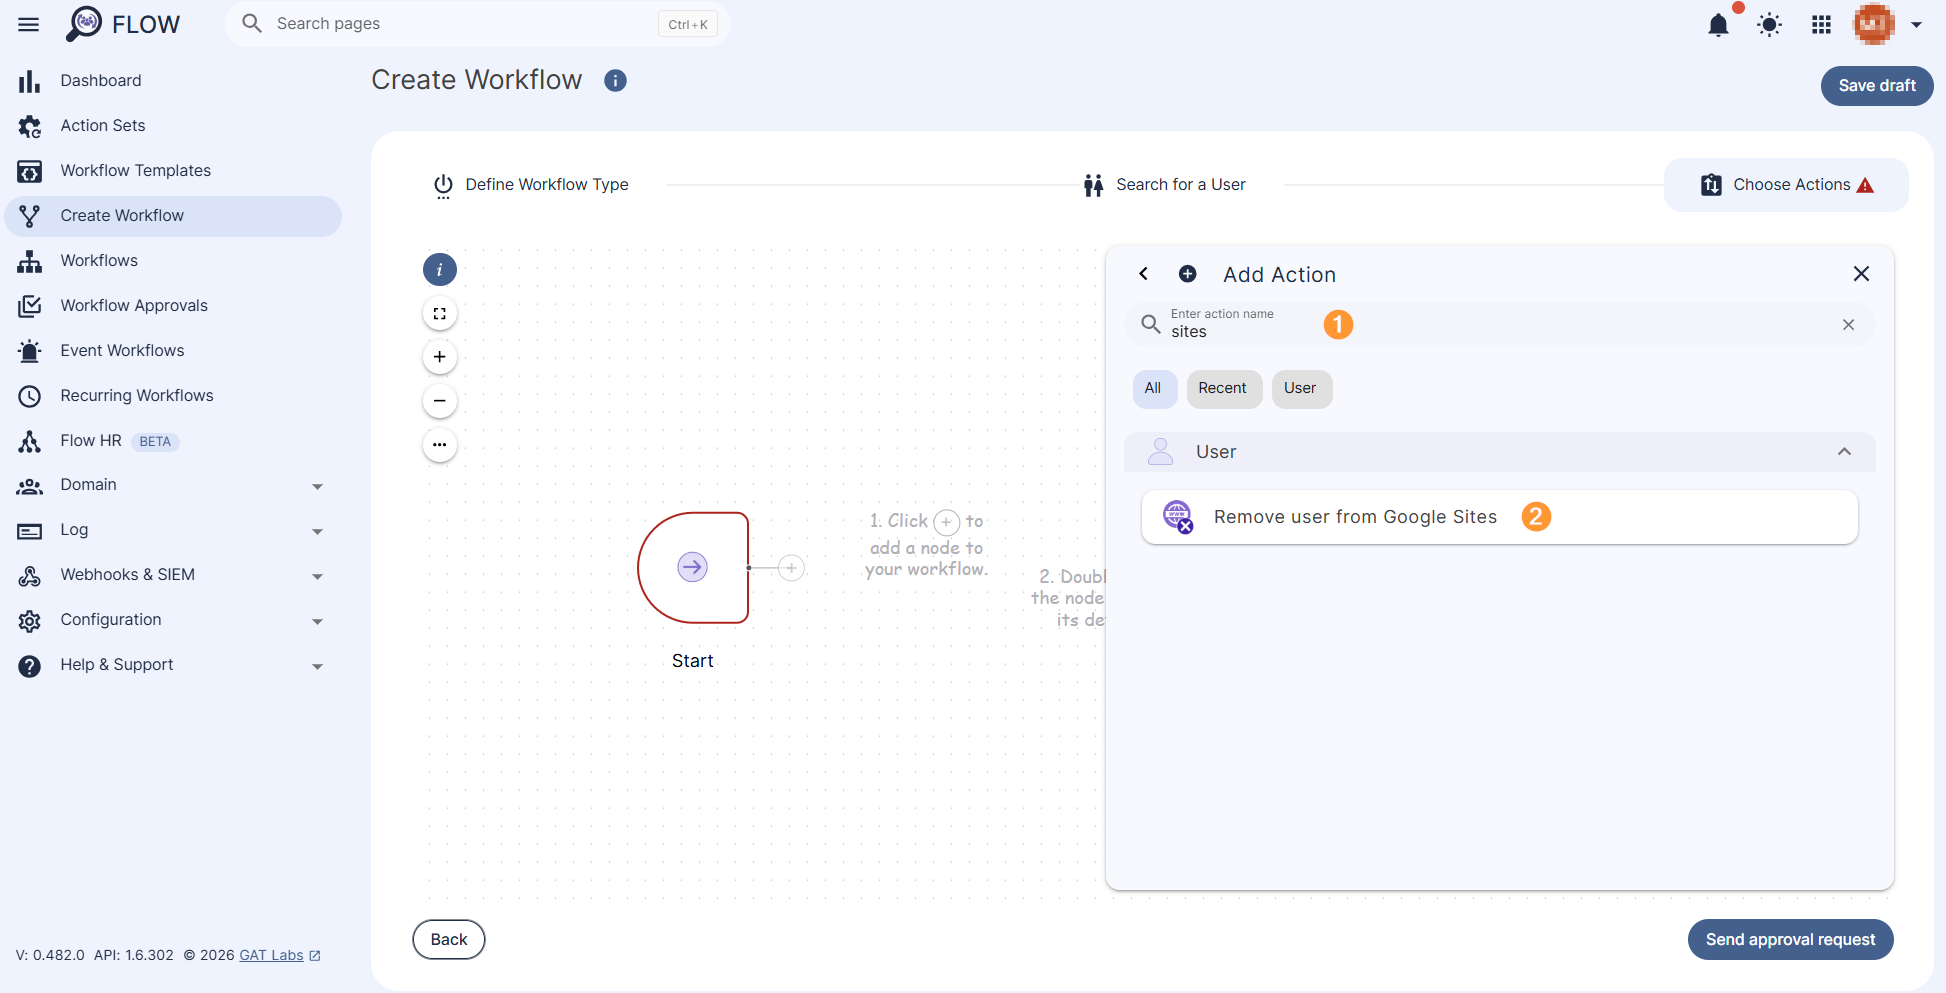This screenshot has width=1946, height=993.
Task: Open the notifications bell
Action: pyautogui.click(x=1718, y=25)
